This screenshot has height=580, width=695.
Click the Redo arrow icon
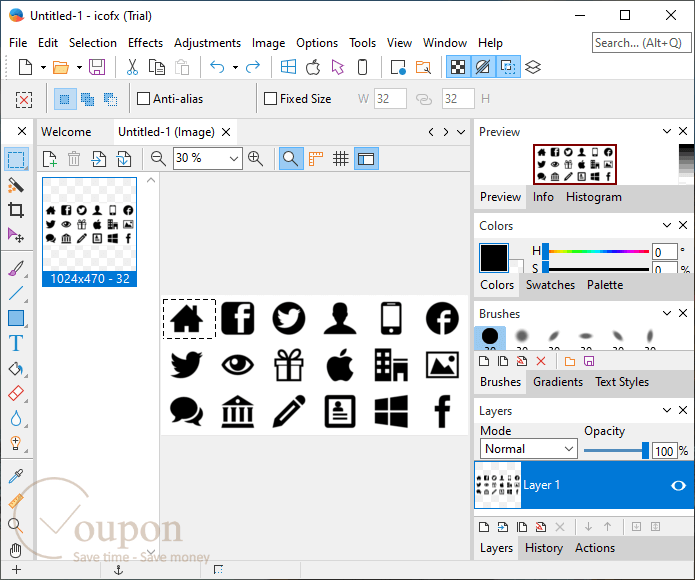[253, 67]
